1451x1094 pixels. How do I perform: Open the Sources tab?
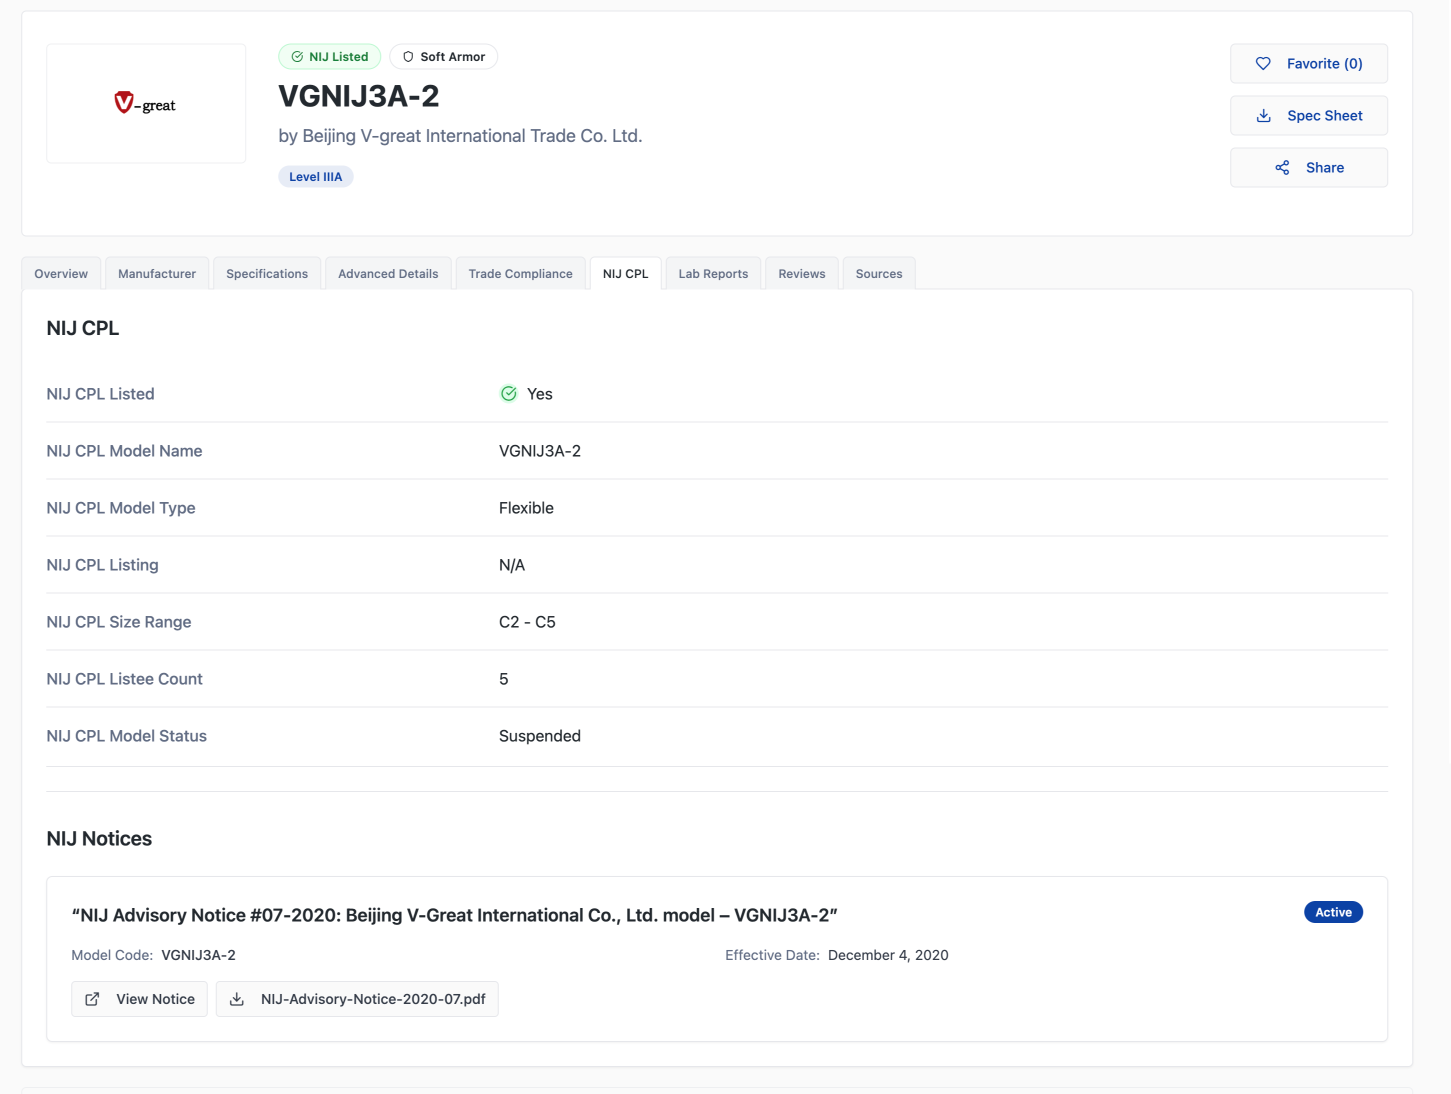879,273
